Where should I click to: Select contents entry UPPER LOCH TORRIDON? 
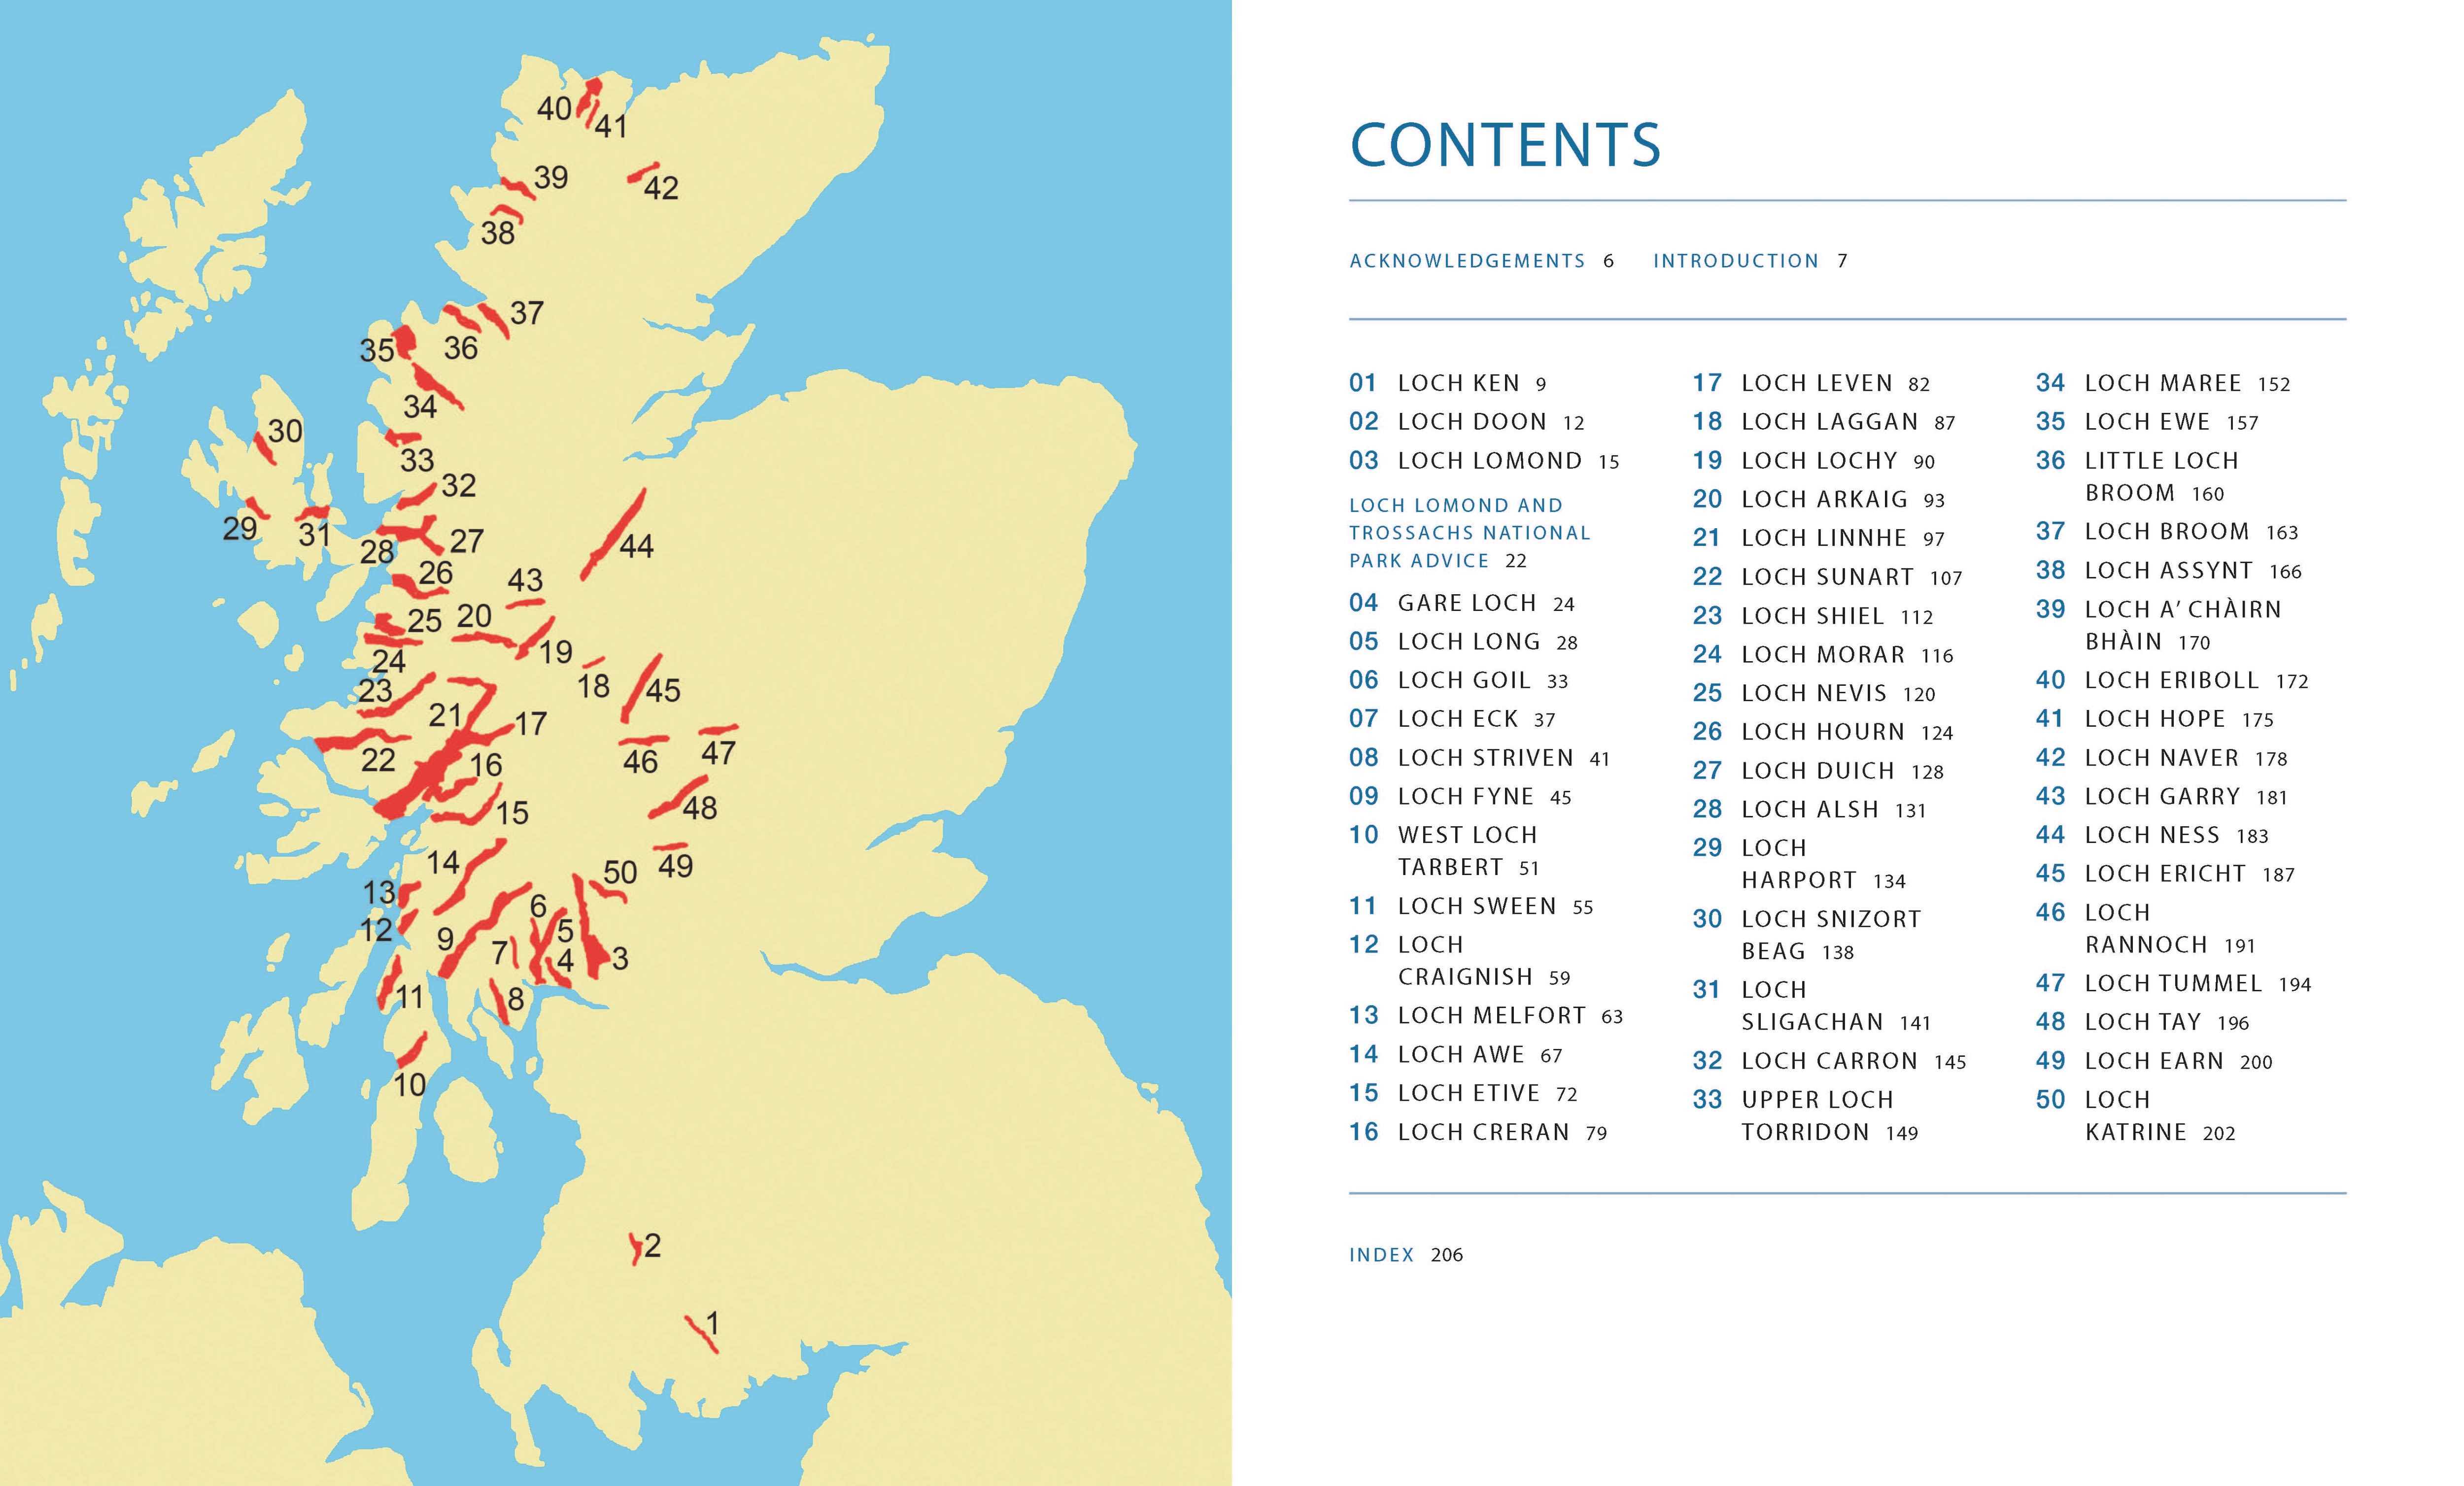point(1806,1116)
